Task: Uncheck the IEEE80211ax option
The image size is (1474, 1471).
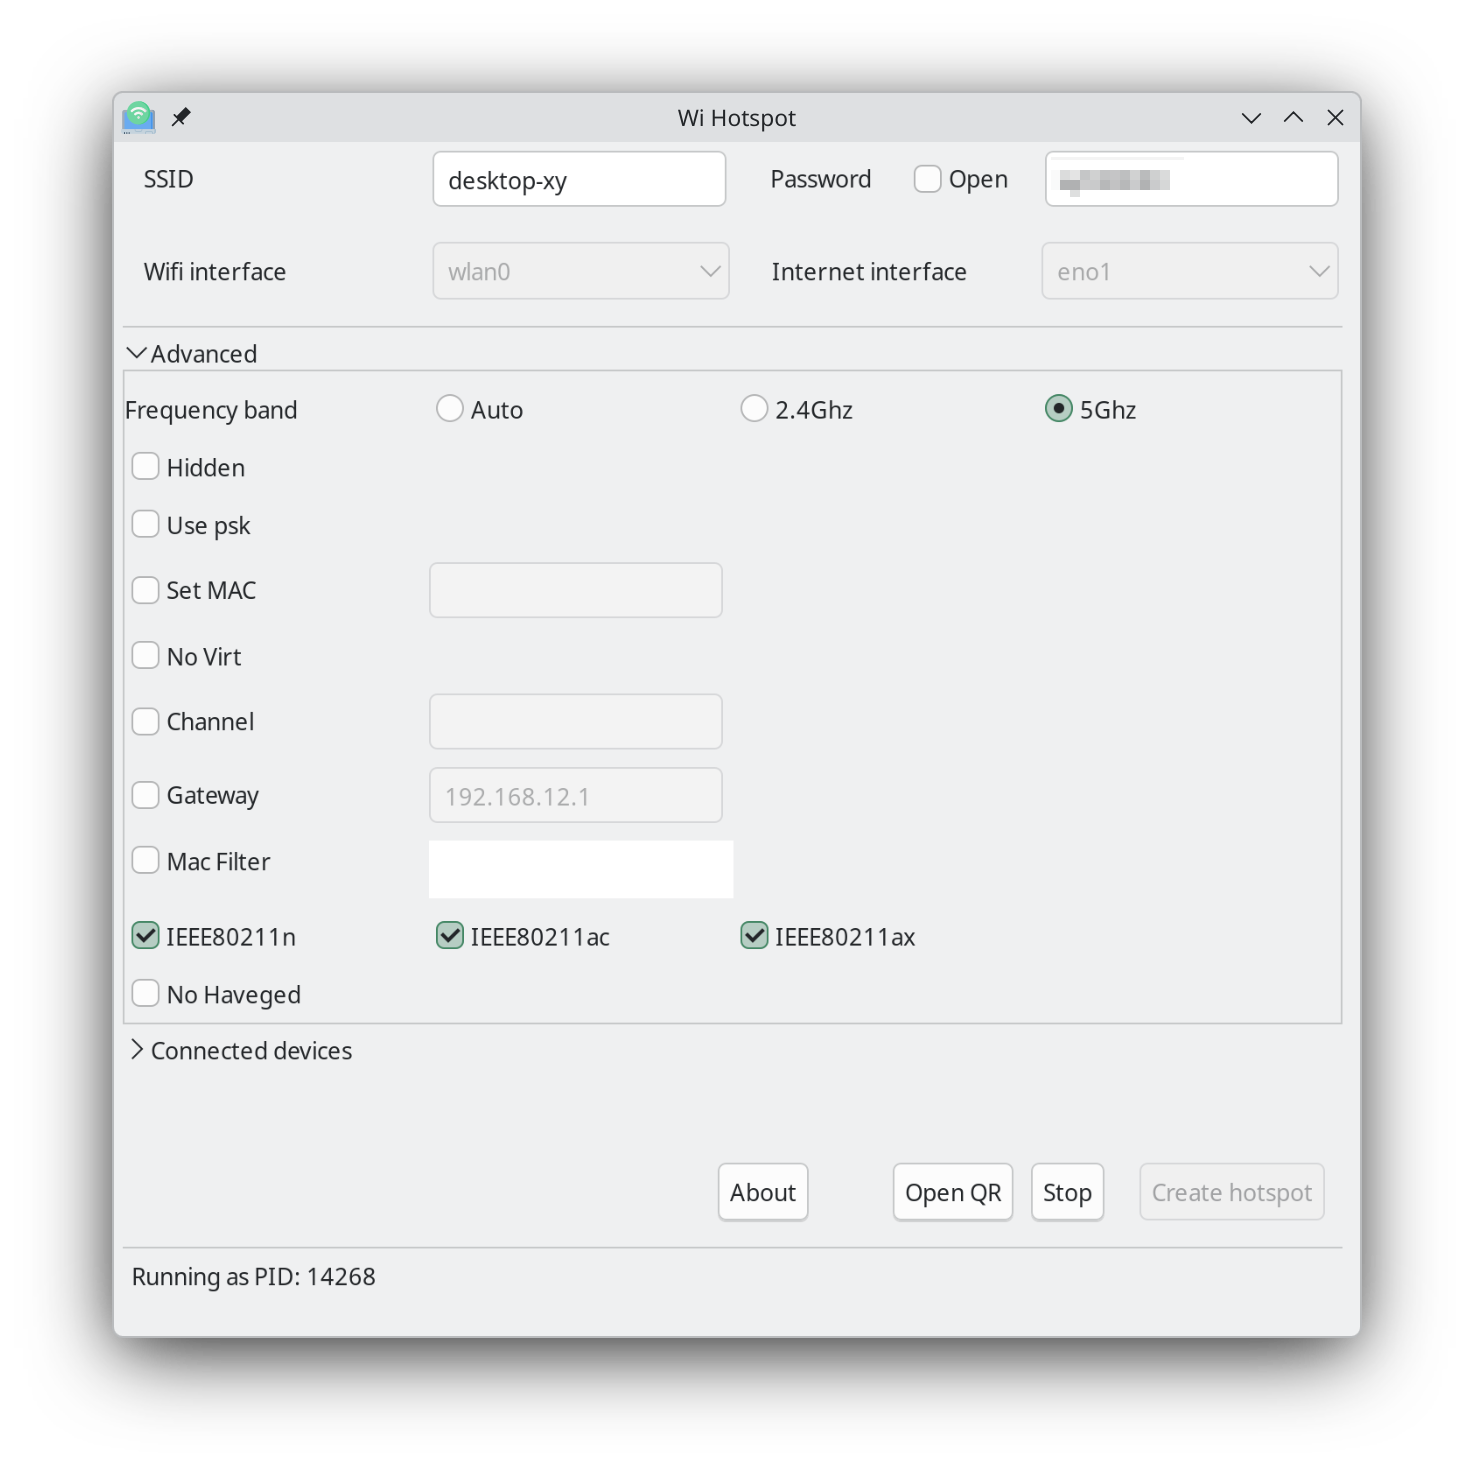Action: 754,936
